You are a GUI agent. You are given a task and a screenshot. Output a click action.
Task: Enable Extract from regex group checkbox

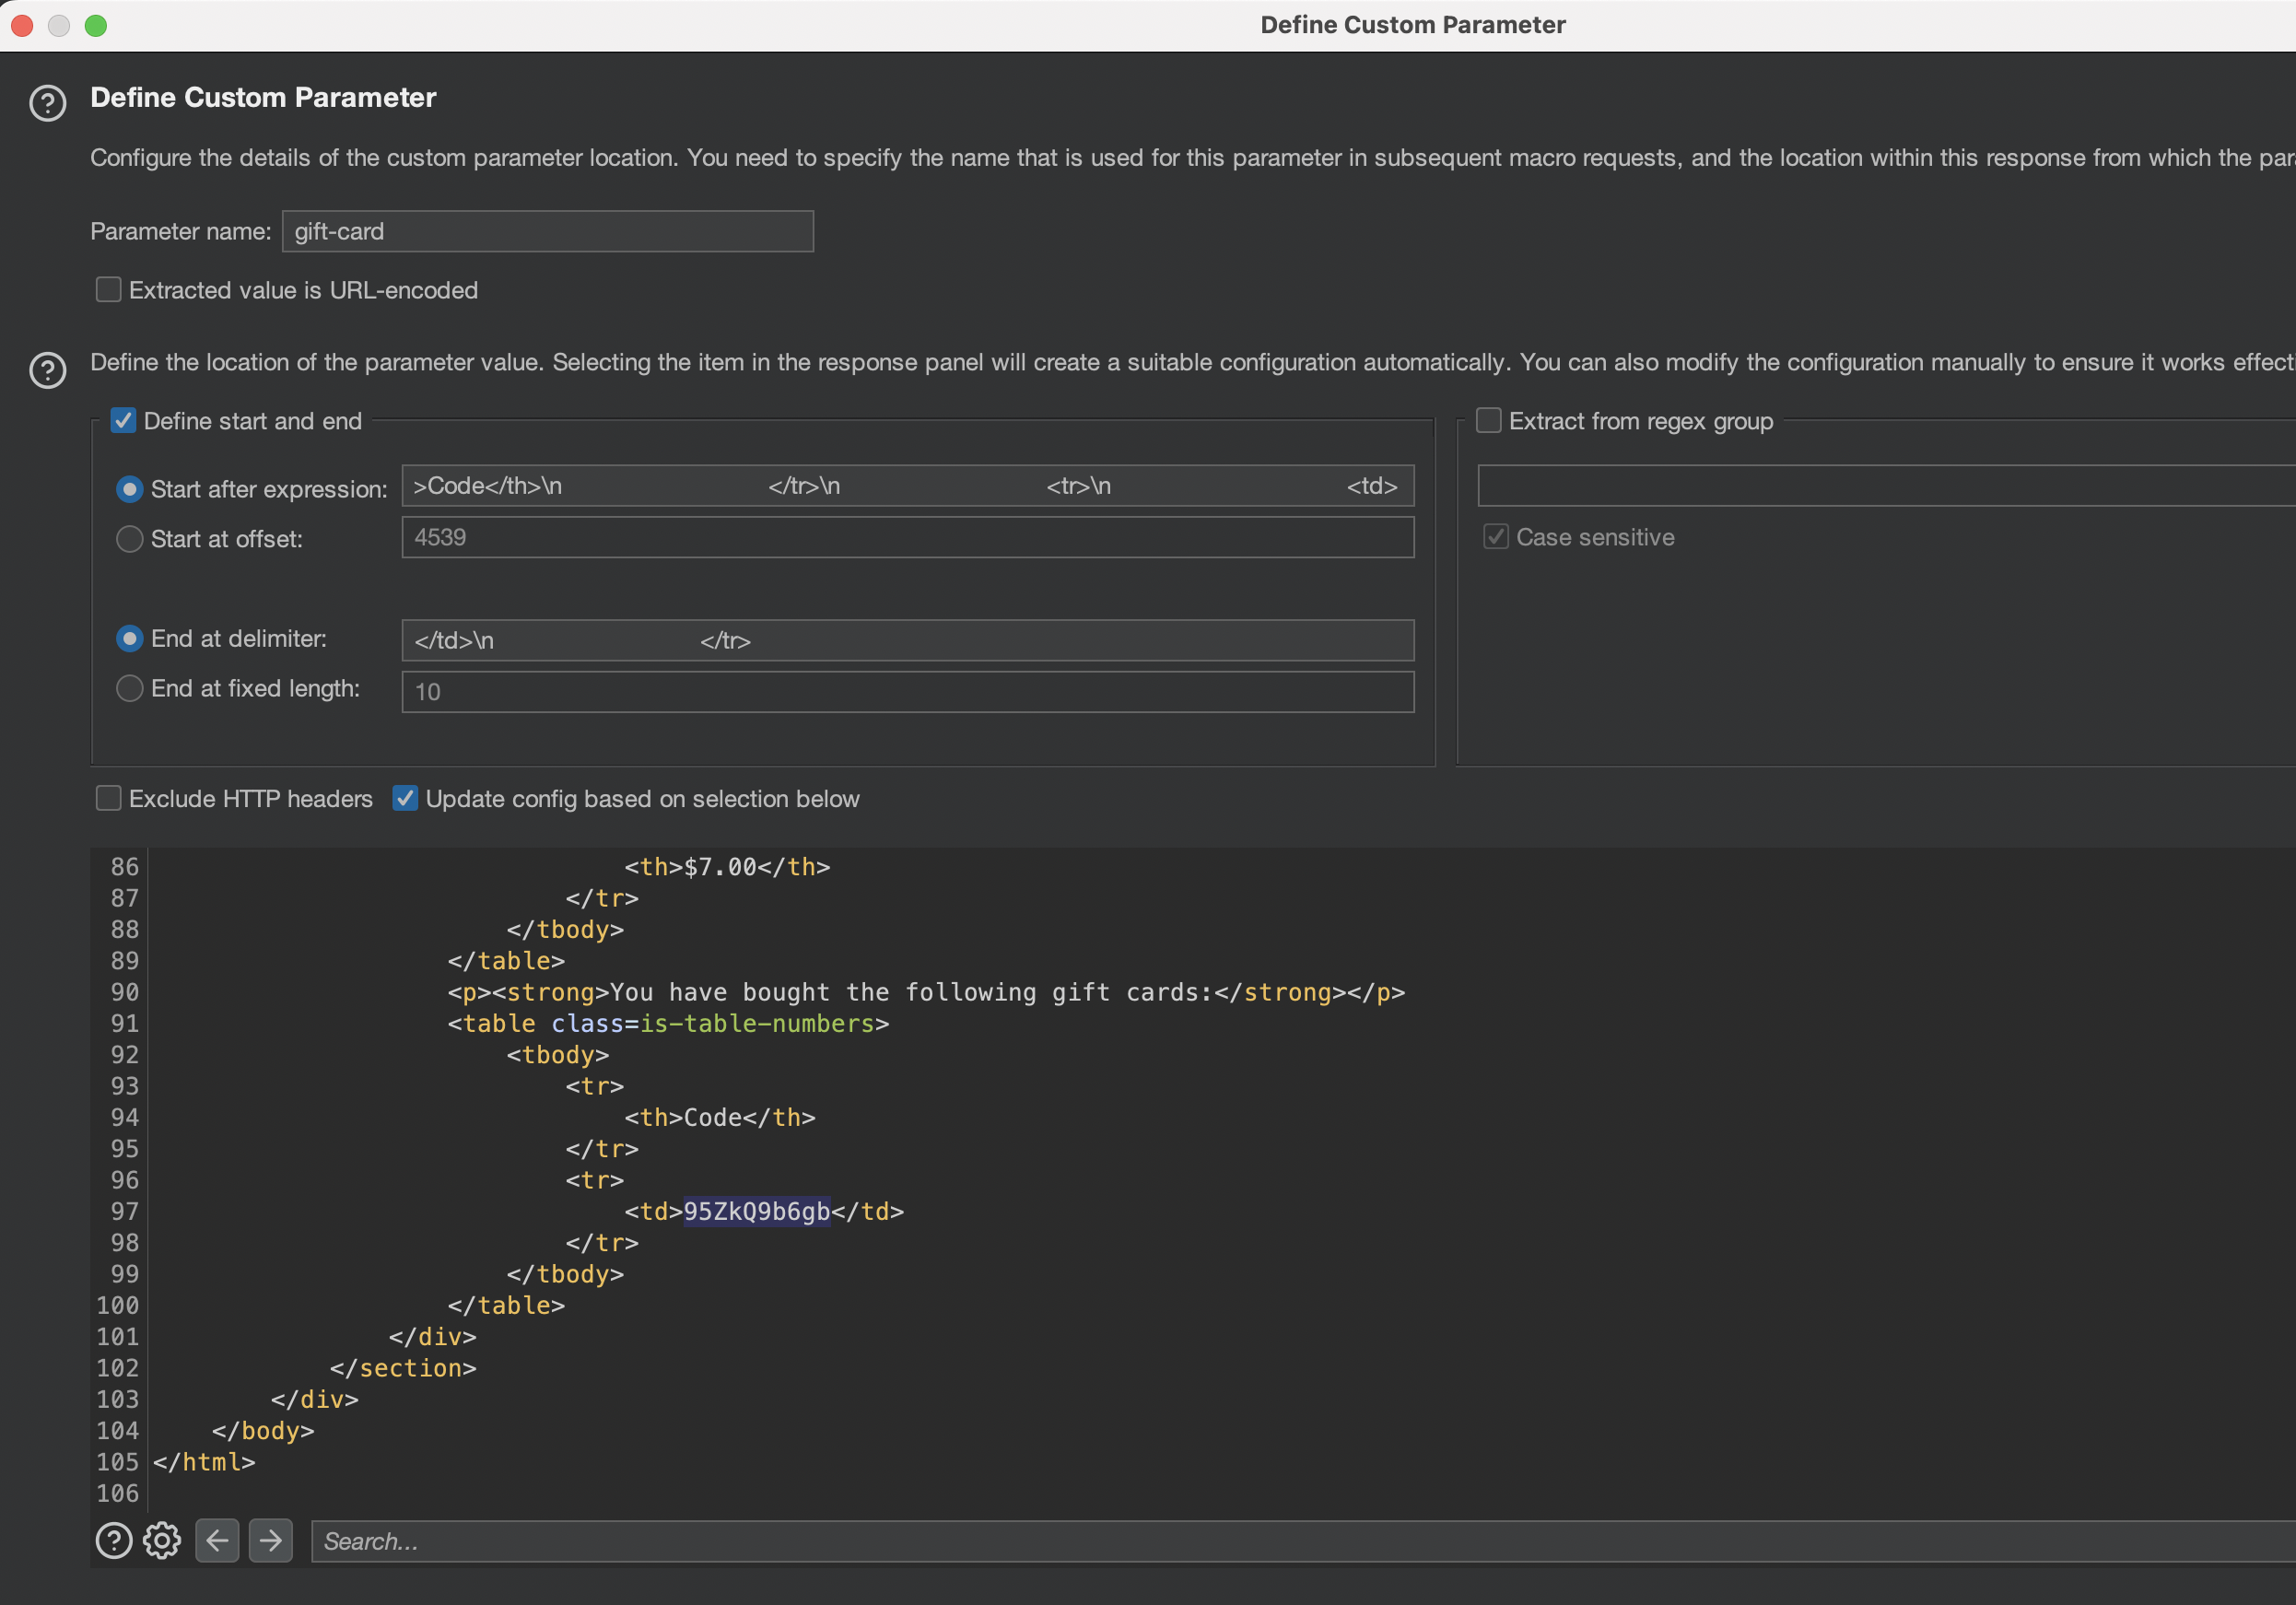[x=1488, y=421]
